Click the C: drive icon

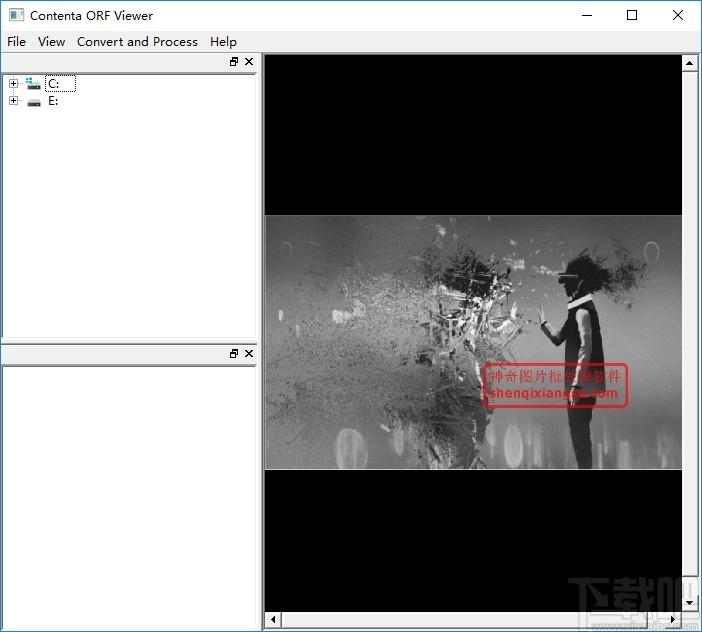tap(33, 83)
